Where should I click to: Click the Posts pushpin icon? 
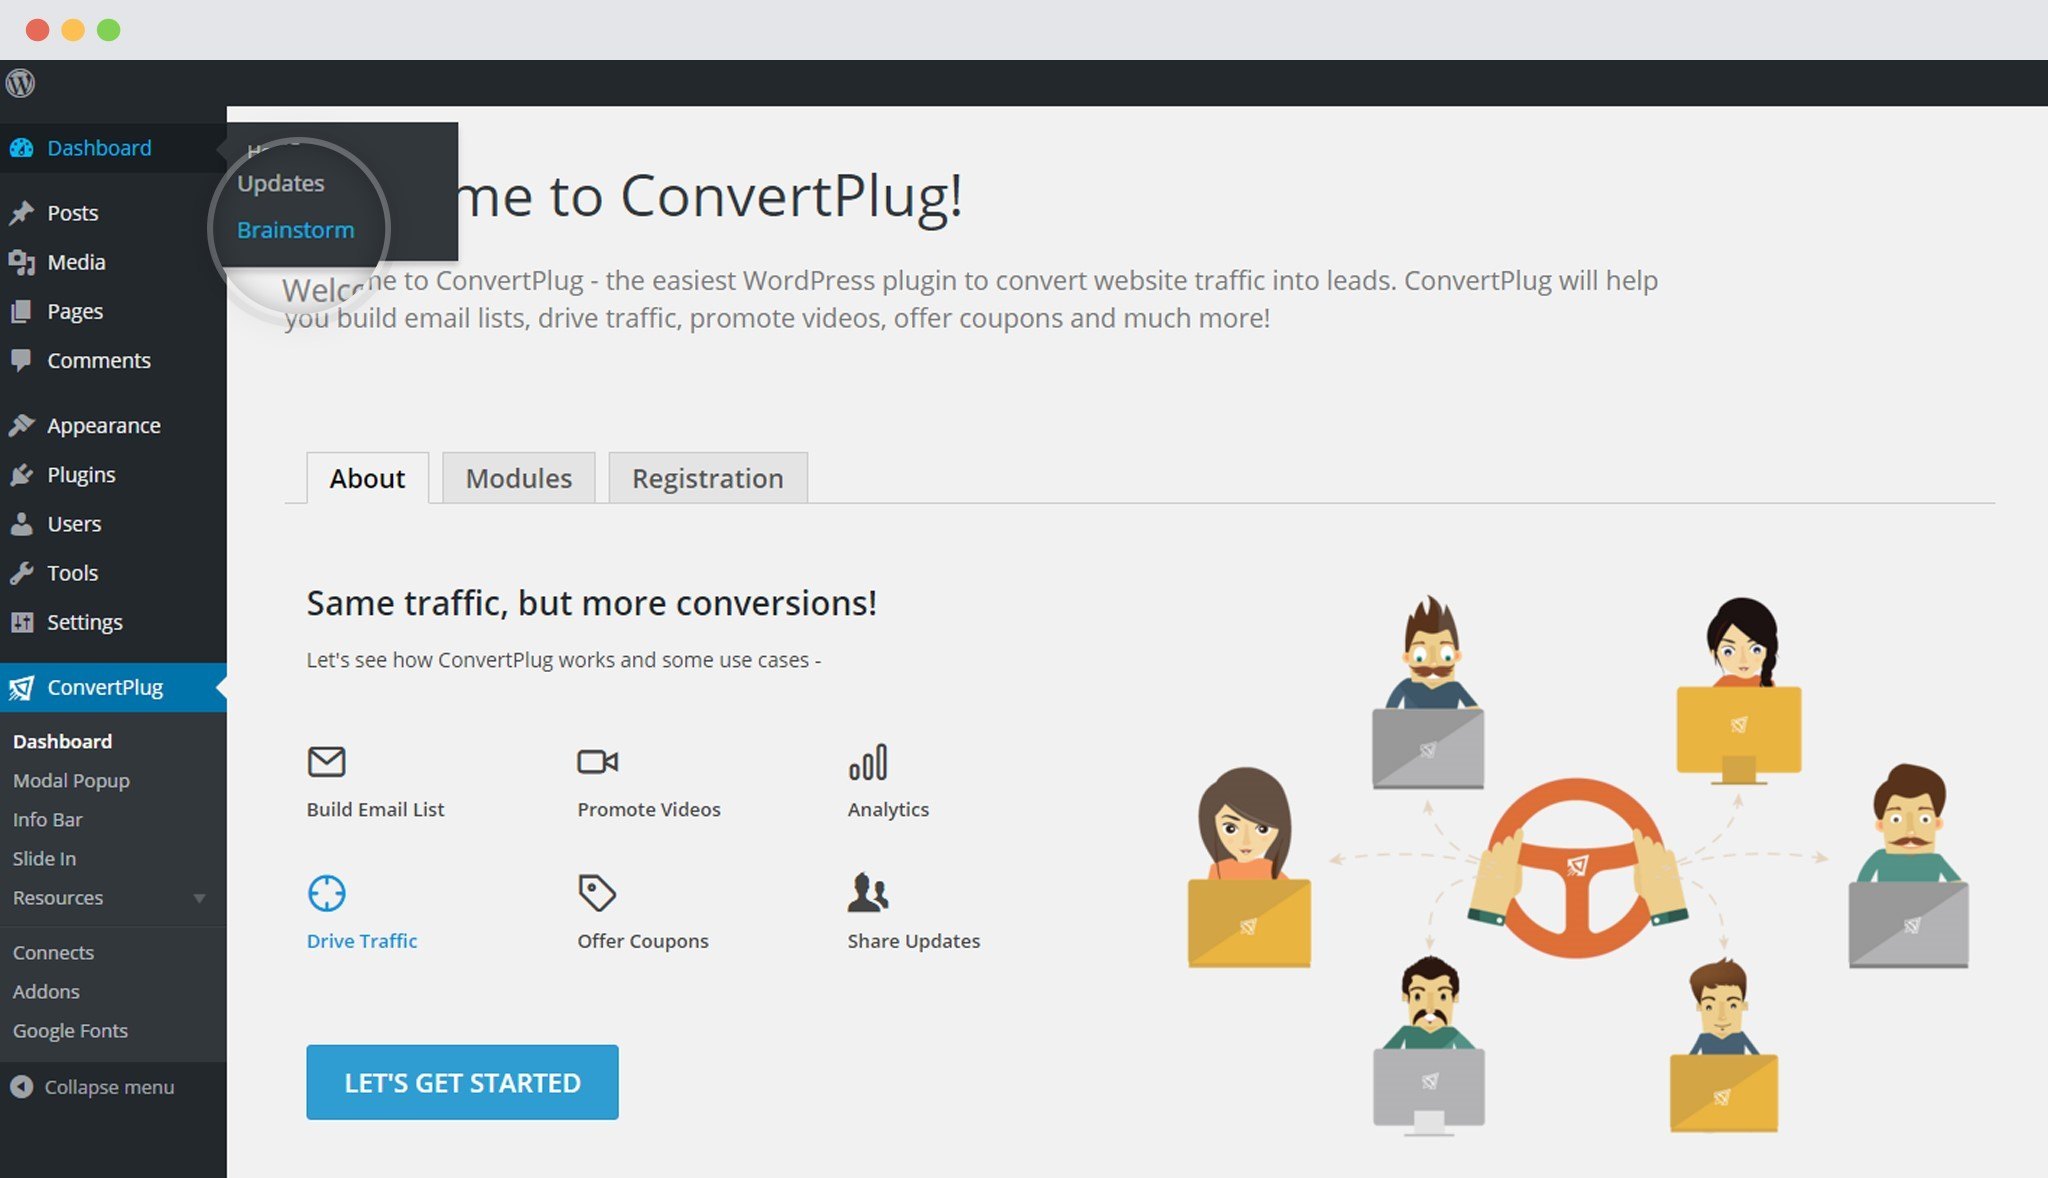tap(21, 213)
